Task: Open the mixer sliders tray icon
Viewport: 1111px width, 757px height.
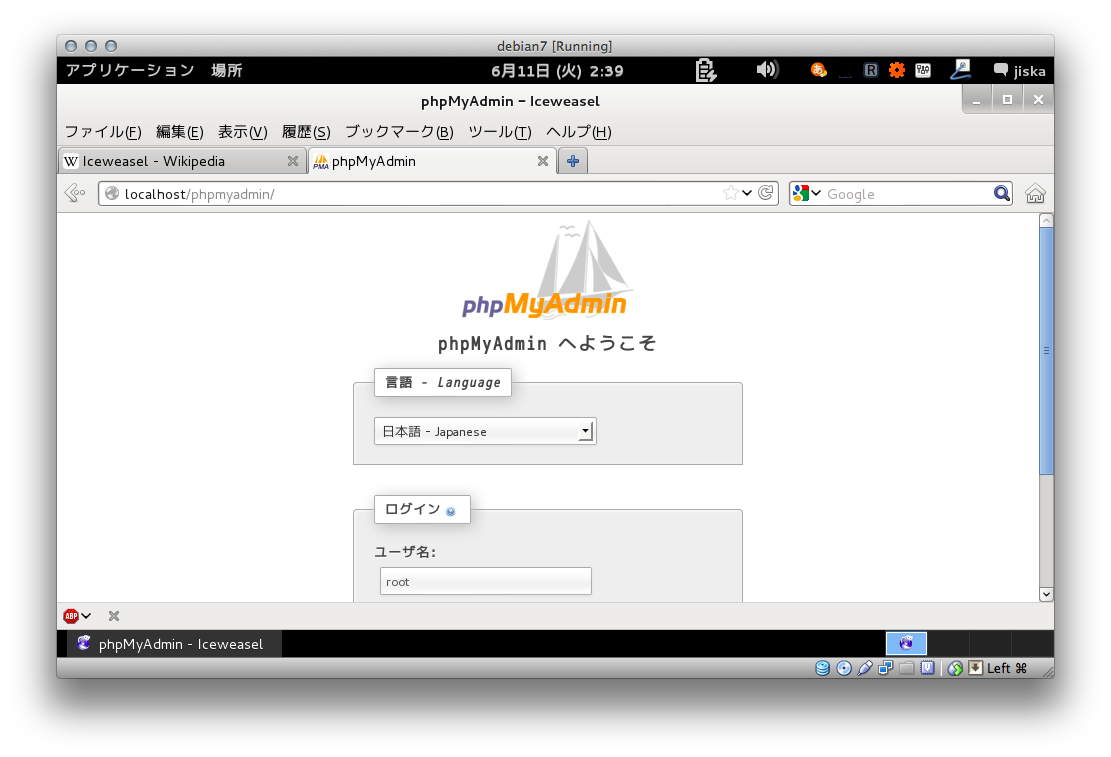Action: pyautogui.click(x=923, y=70)
